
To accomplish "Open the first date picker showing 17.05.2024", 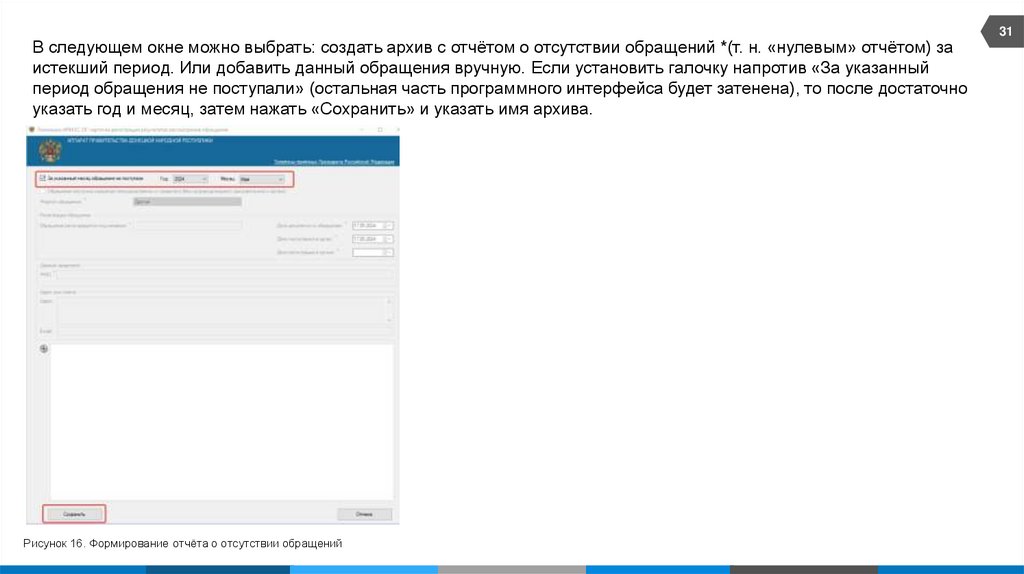I will (373, 225).
